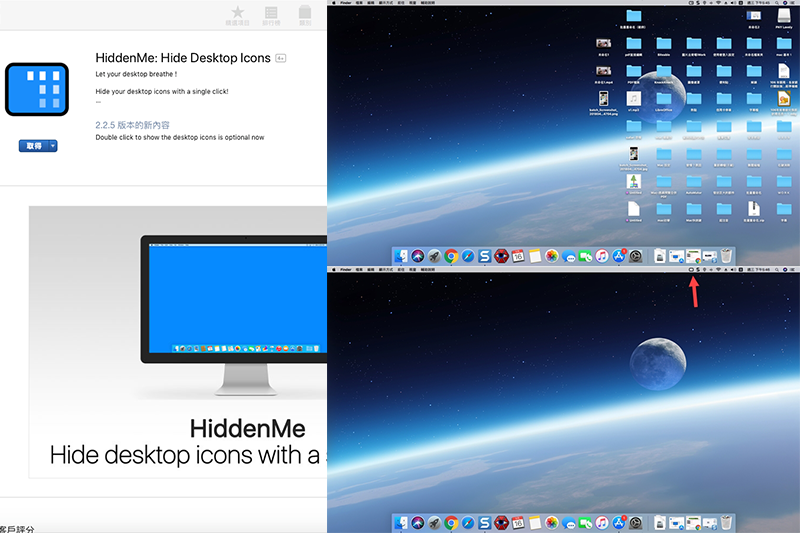Viewport: 800px width, 533px height.
Task: Click the HiddenMe app icon in App Store
Action: [37, 89]
